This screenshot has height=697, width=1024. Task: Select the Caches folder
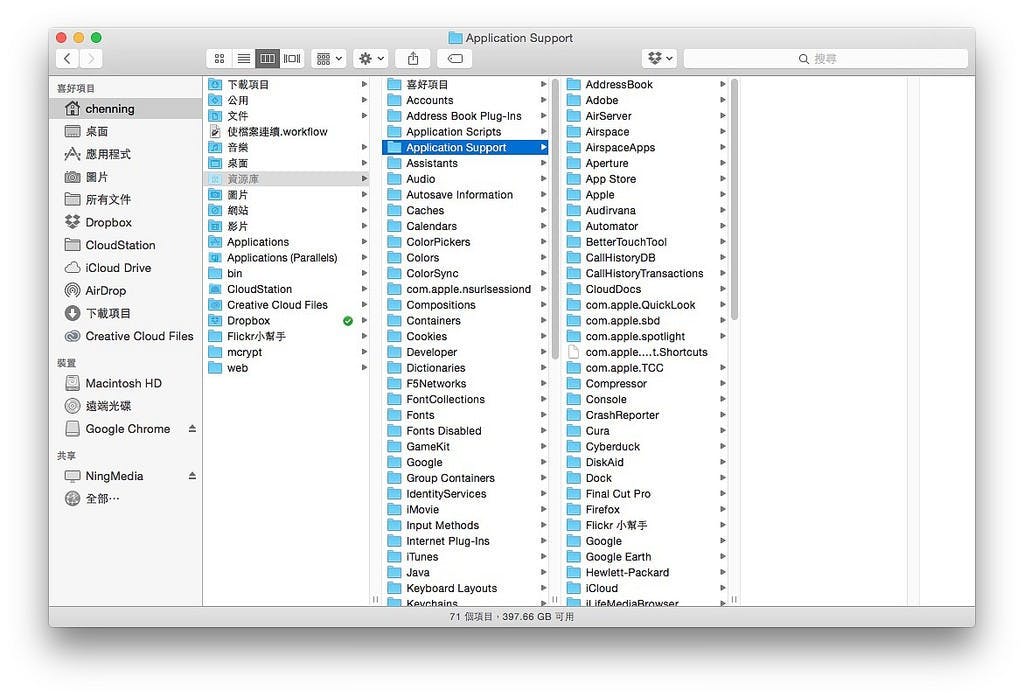click(x=465, y=210)
